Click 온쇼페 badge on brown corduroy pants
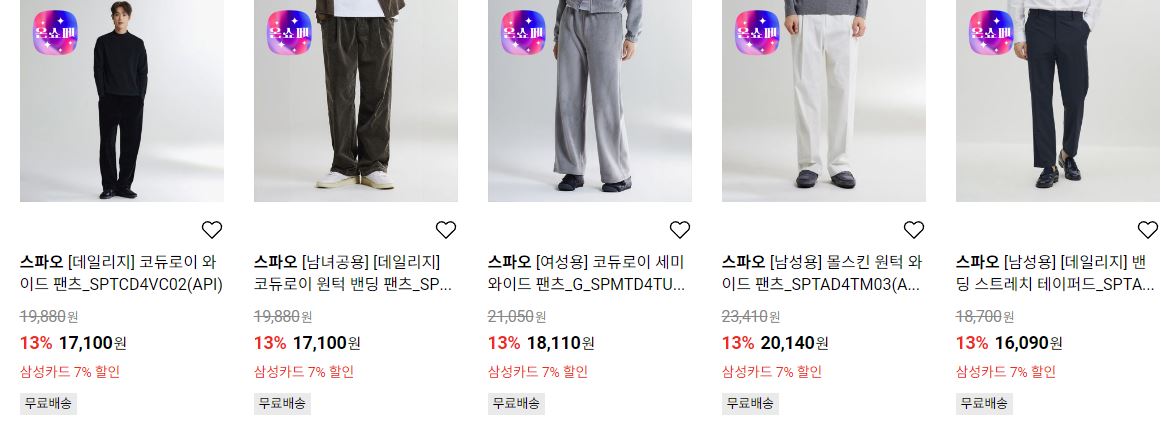This screenshot has height=431, width=1161. pyautogui.click(x=290, y=33)
